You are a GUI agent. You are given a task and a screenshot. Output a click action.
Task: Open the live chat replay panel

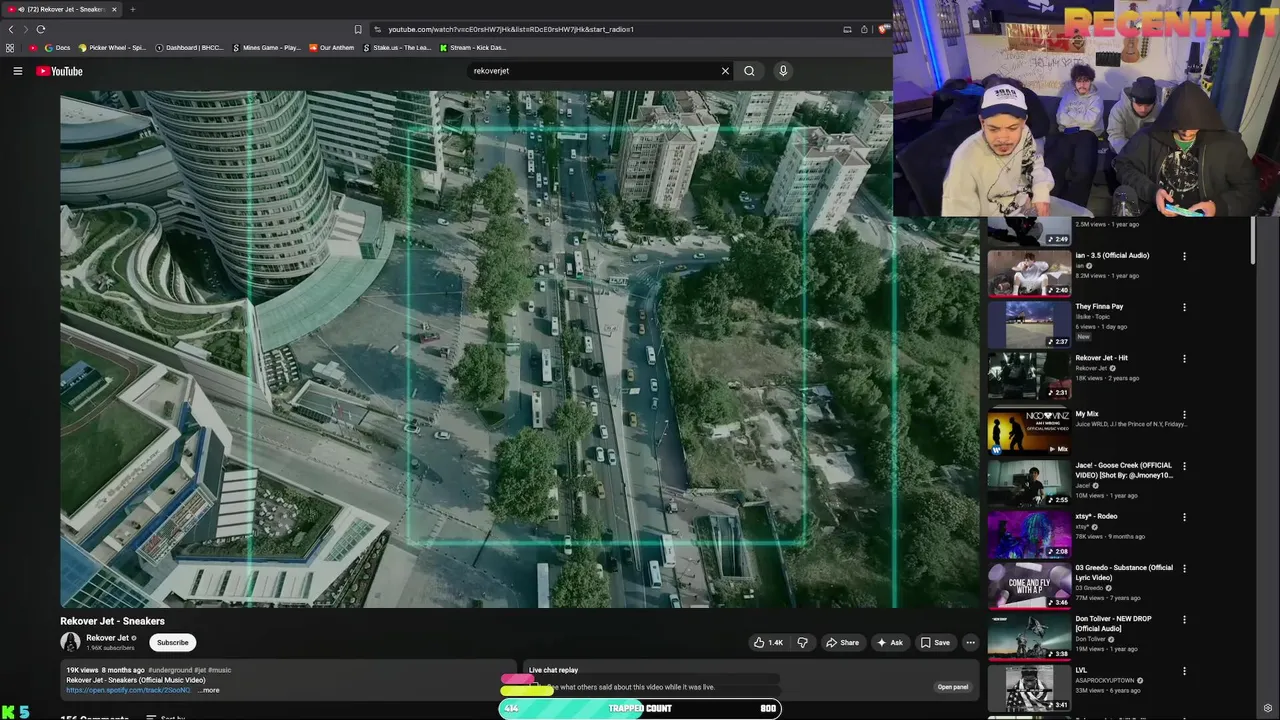pos(952,687)
